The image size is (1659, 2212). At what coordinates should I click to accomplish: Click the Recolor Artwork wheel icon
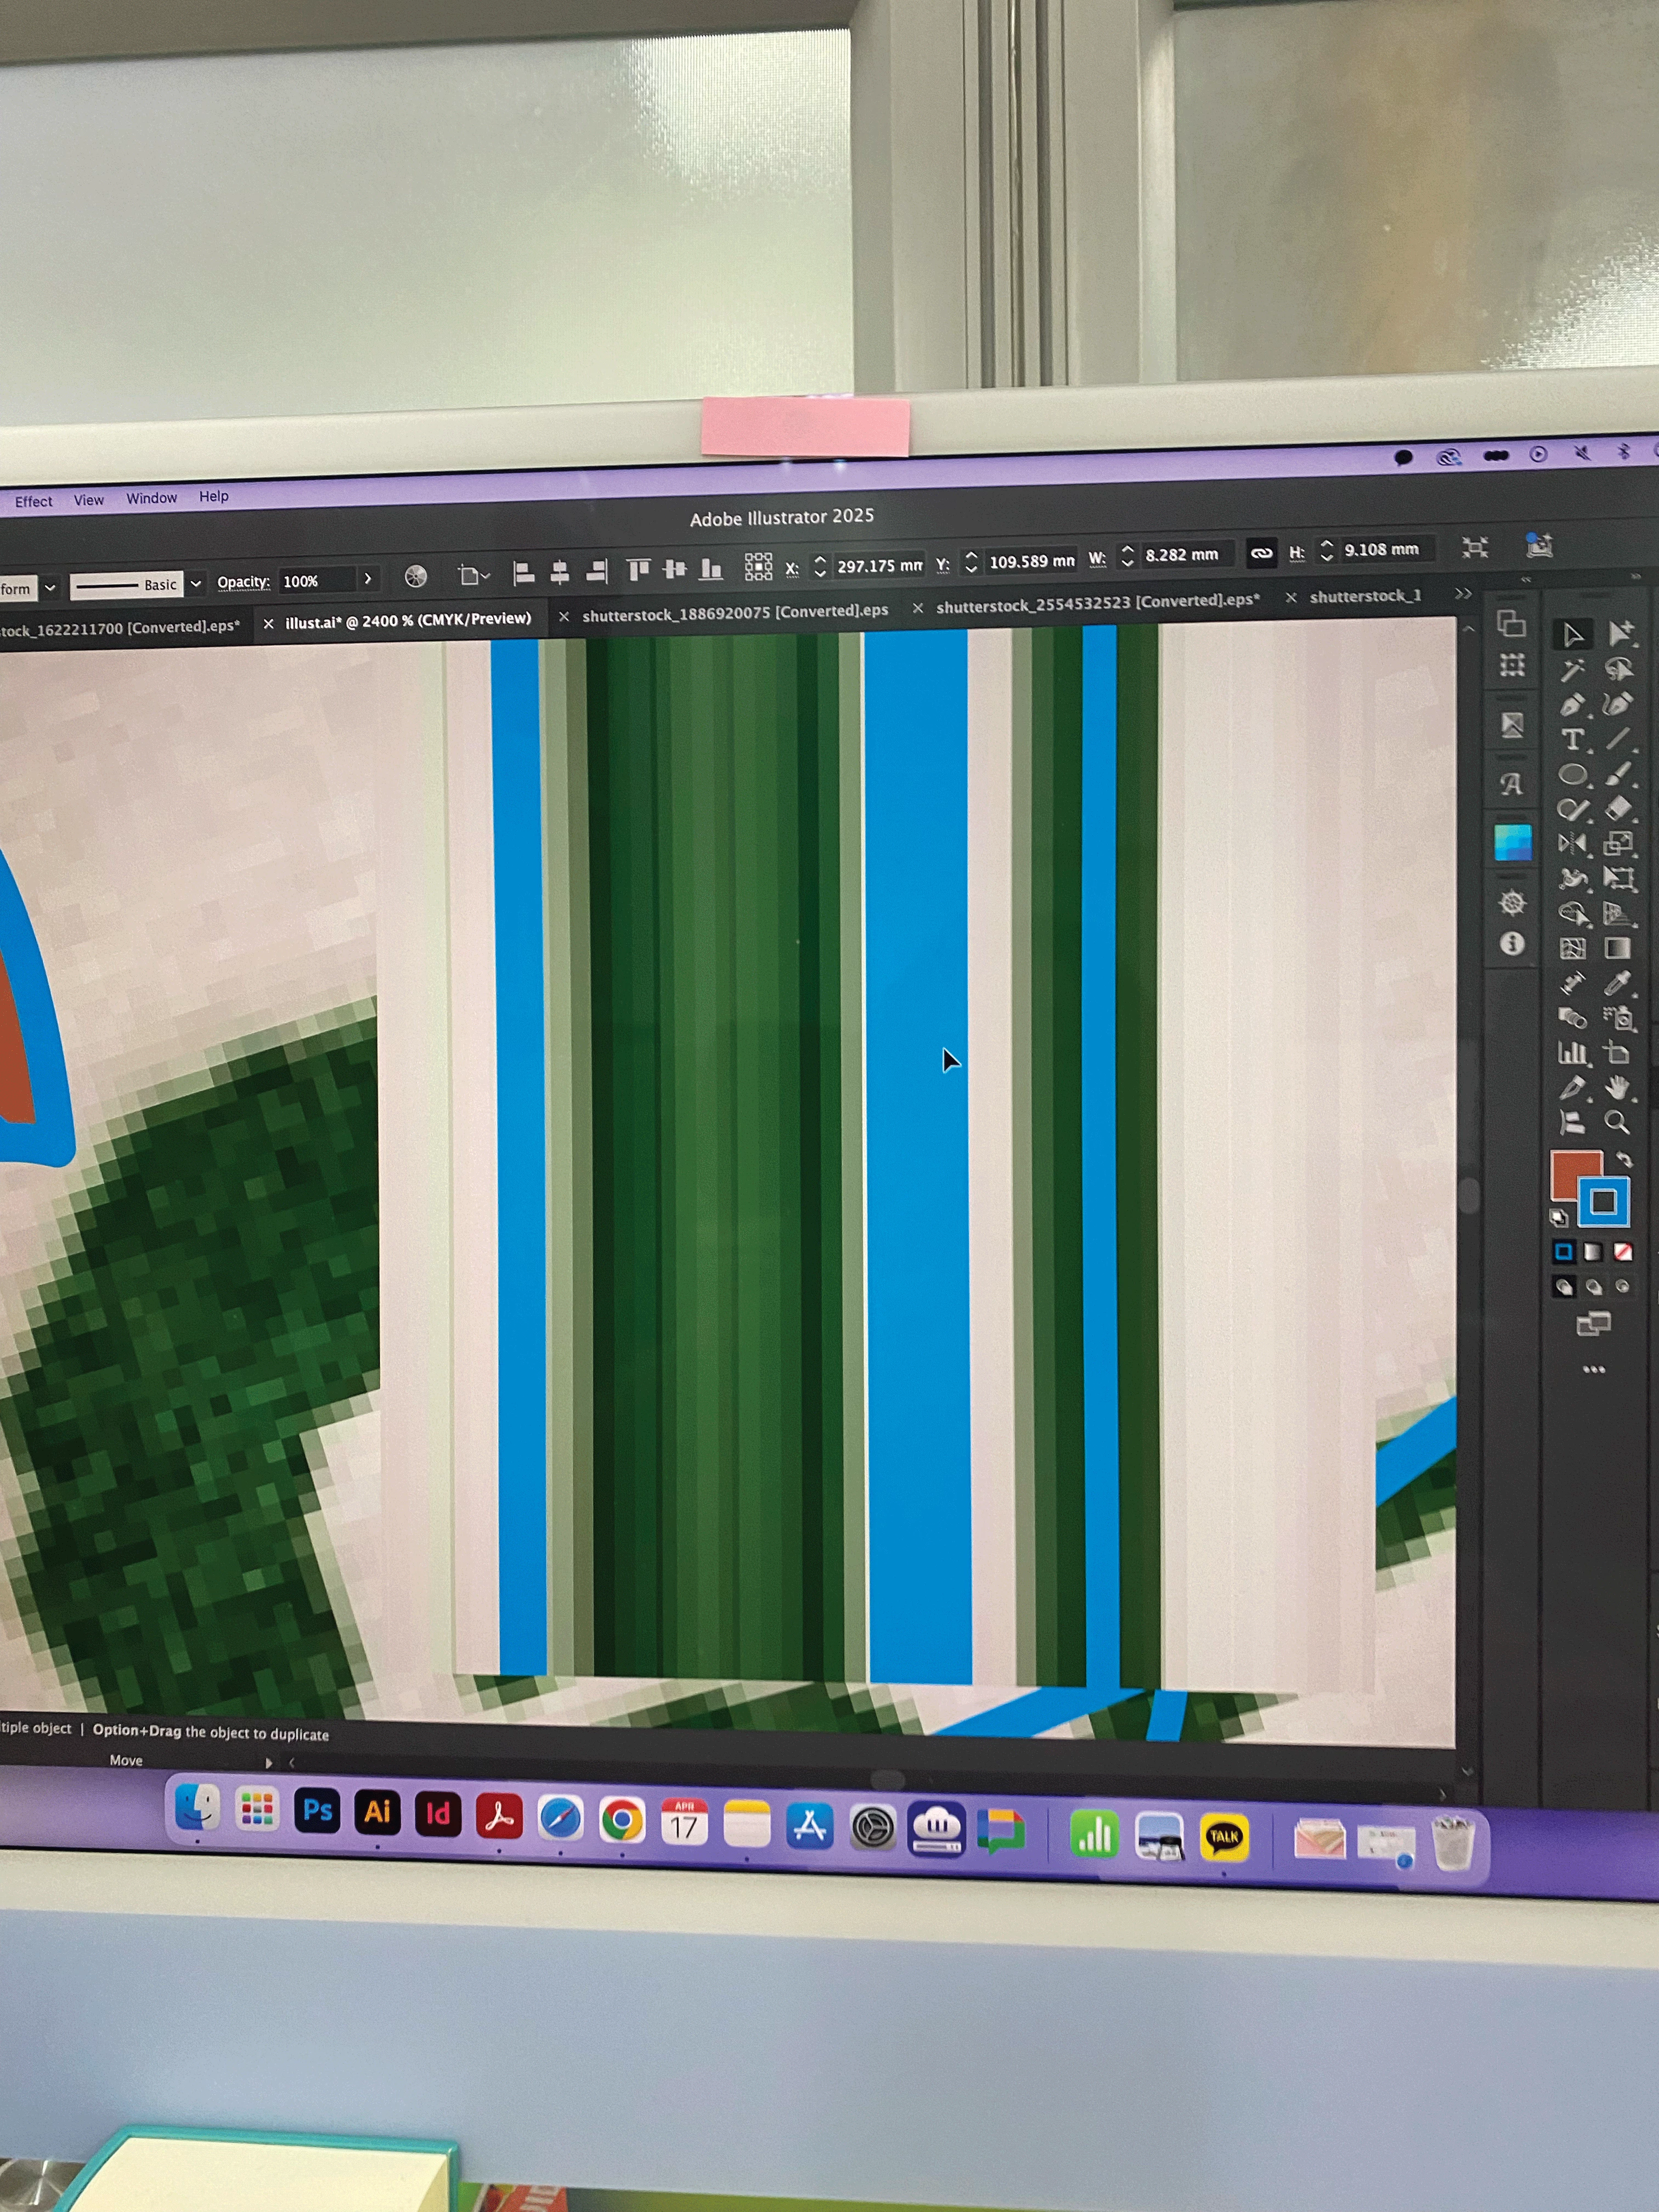coord(415,576)
